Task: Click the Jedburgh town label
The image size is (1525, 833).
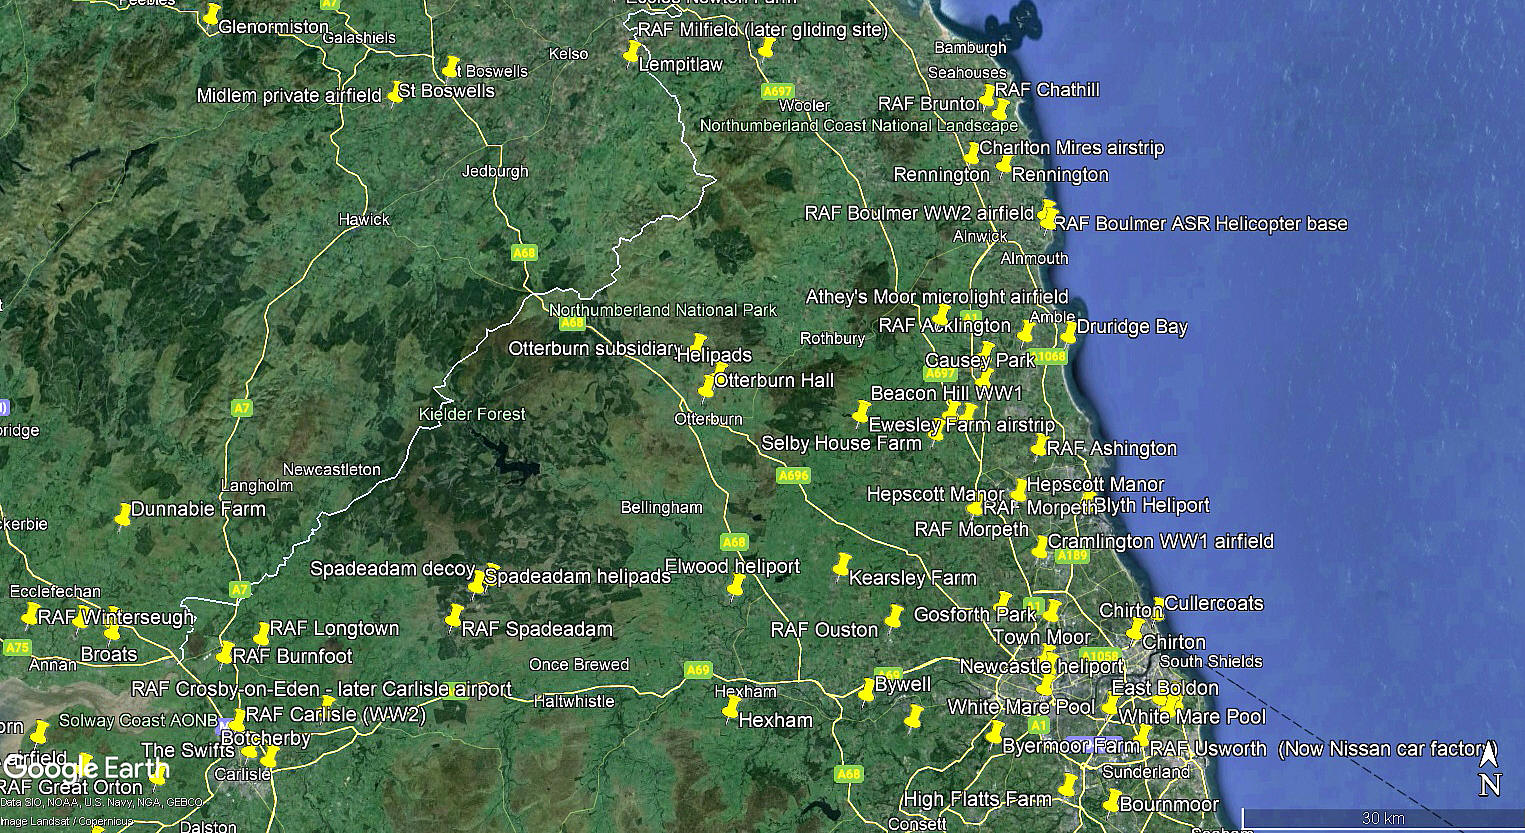Action: pyautogui.click(x=495, y=171)
